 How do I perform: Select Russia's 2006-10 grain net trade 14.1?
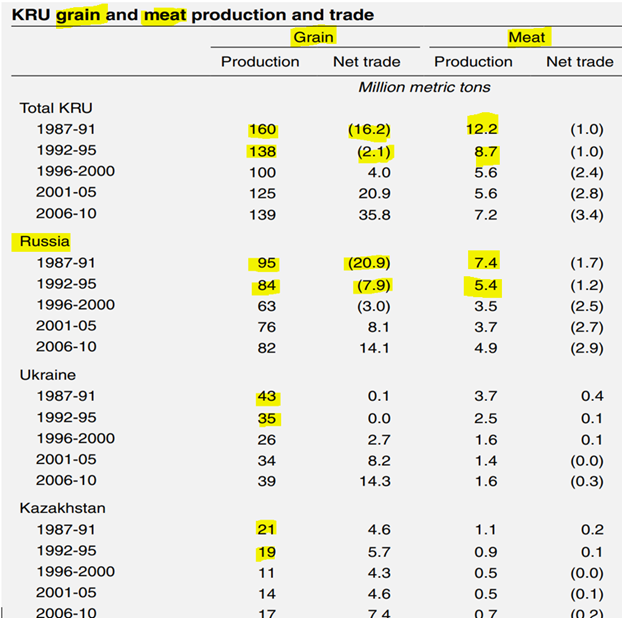pyautogui.click(x=378, y=347)
